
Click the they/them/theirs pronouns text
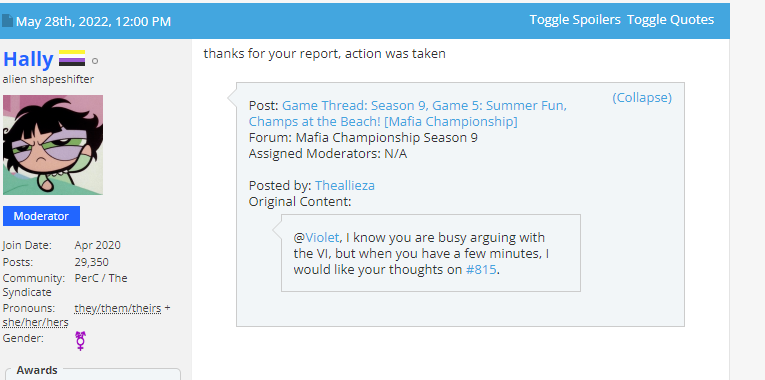(x=118, y=309)
